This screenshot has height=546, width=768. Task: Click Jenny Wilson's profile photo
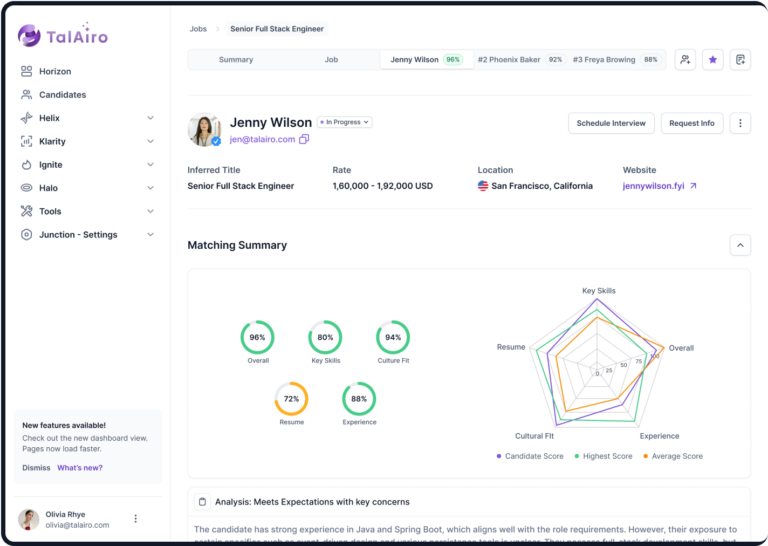coord(204,130)
